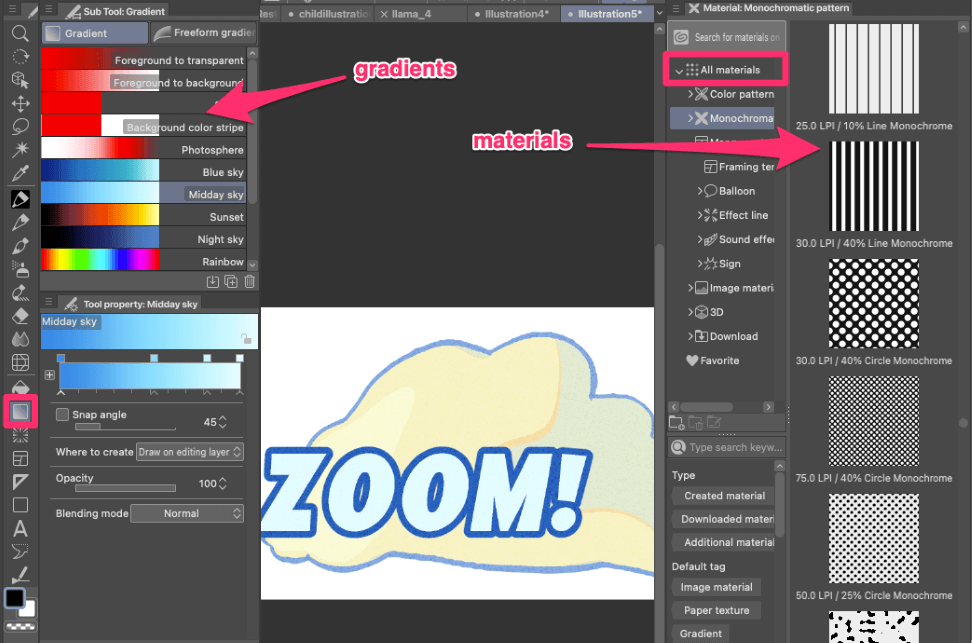
Task: Switch to the Freeform gradient tab
Action: pos(204,33)
